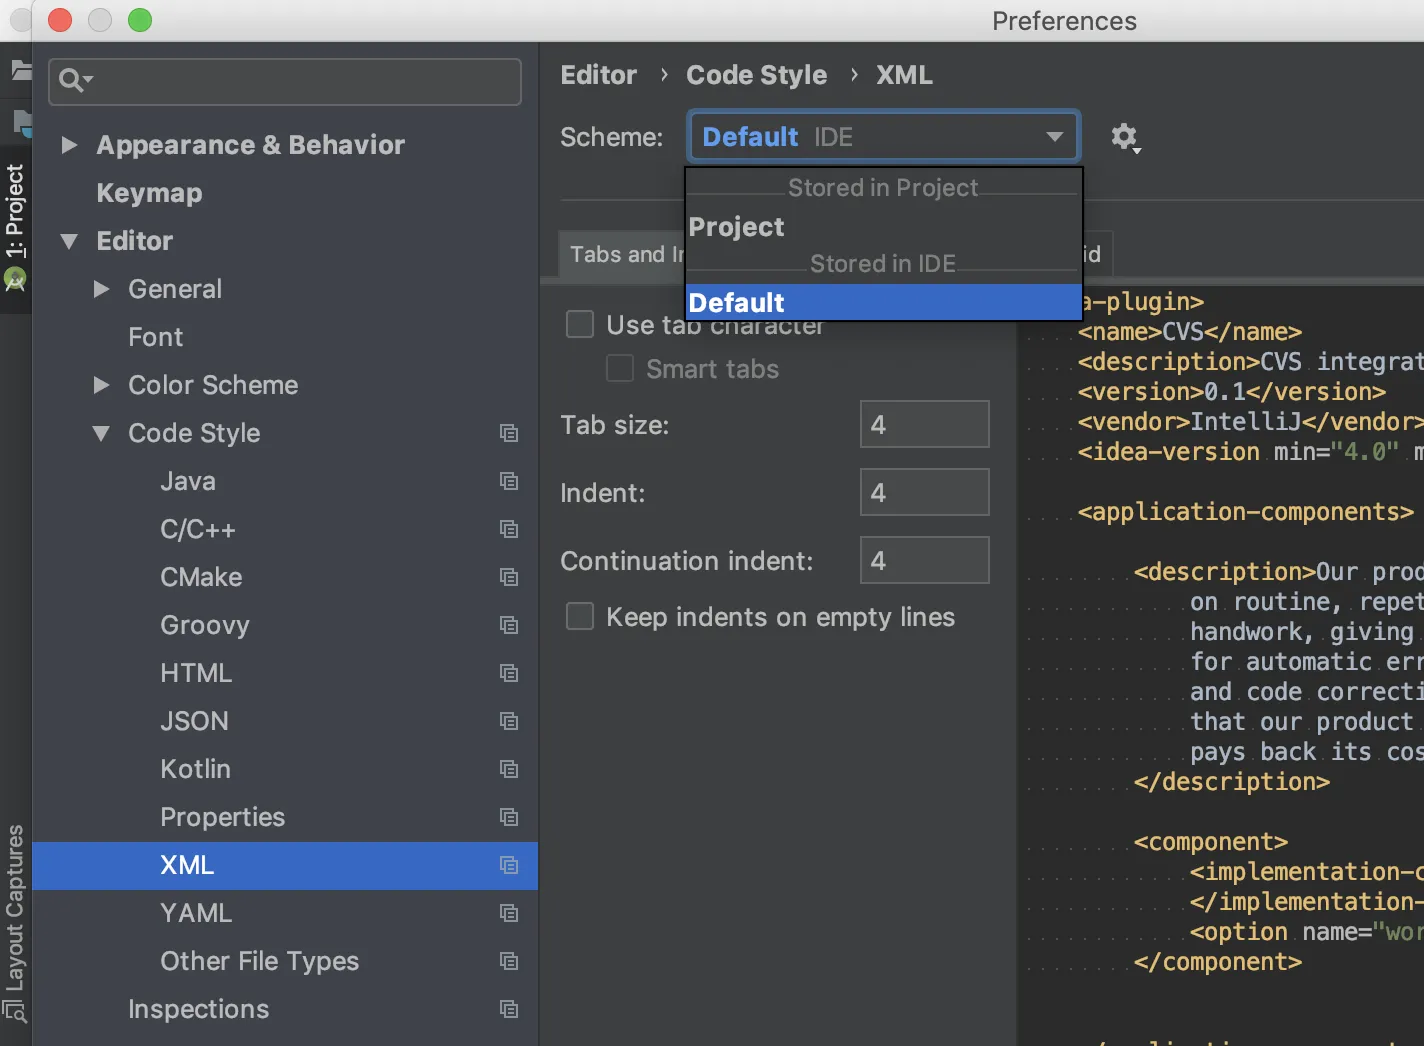Click project-level icon next to Java
Image resolution: width=1424 pixels, height=1046 pixels.
point(509,481)
